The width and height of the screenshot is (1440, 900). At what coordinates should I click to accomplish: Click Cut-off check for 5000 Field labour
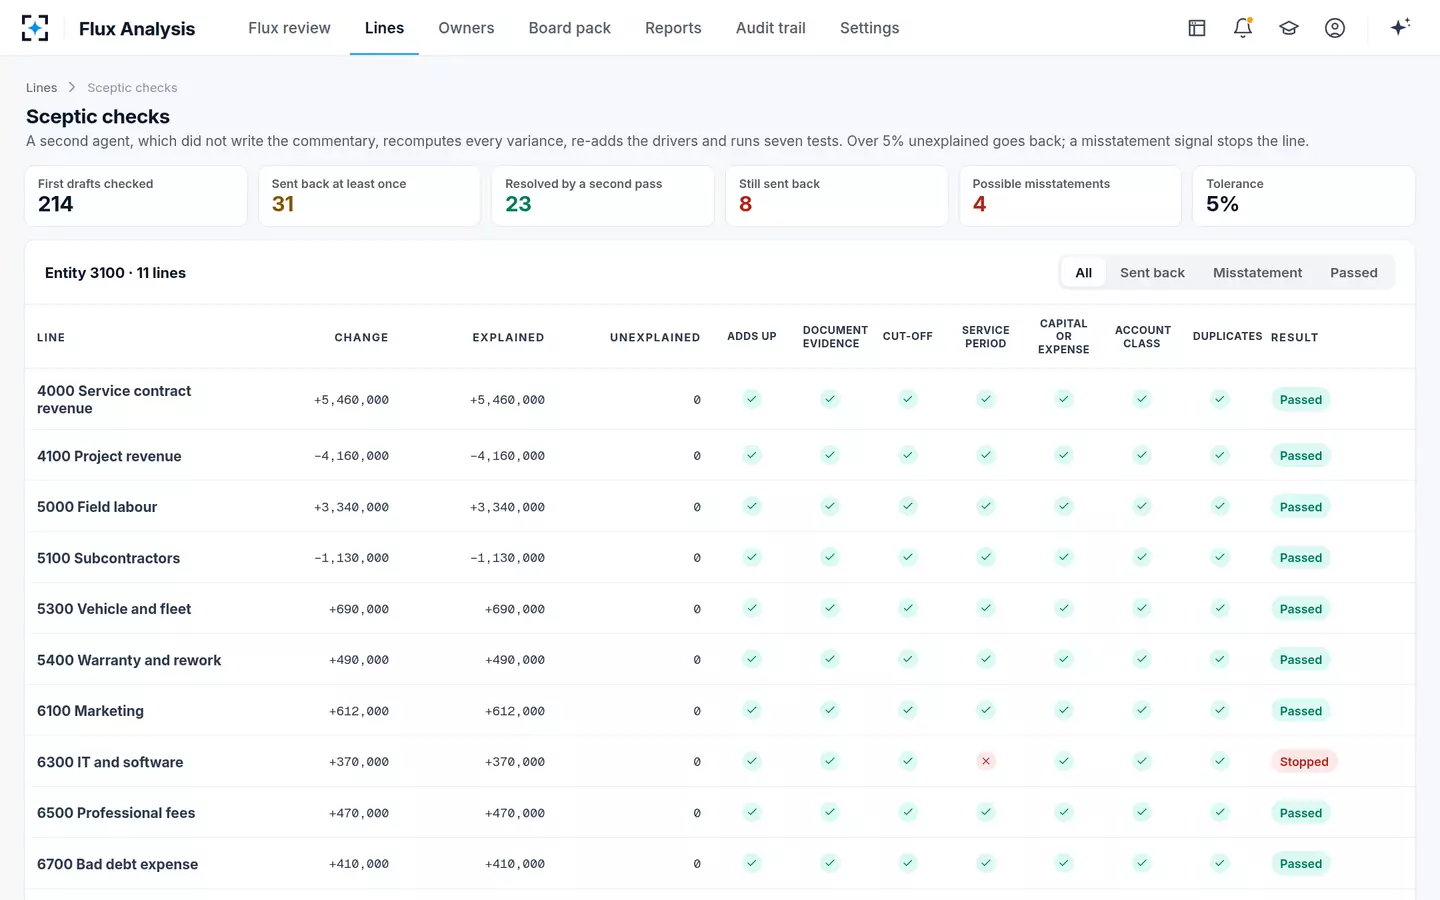point(908,506)
